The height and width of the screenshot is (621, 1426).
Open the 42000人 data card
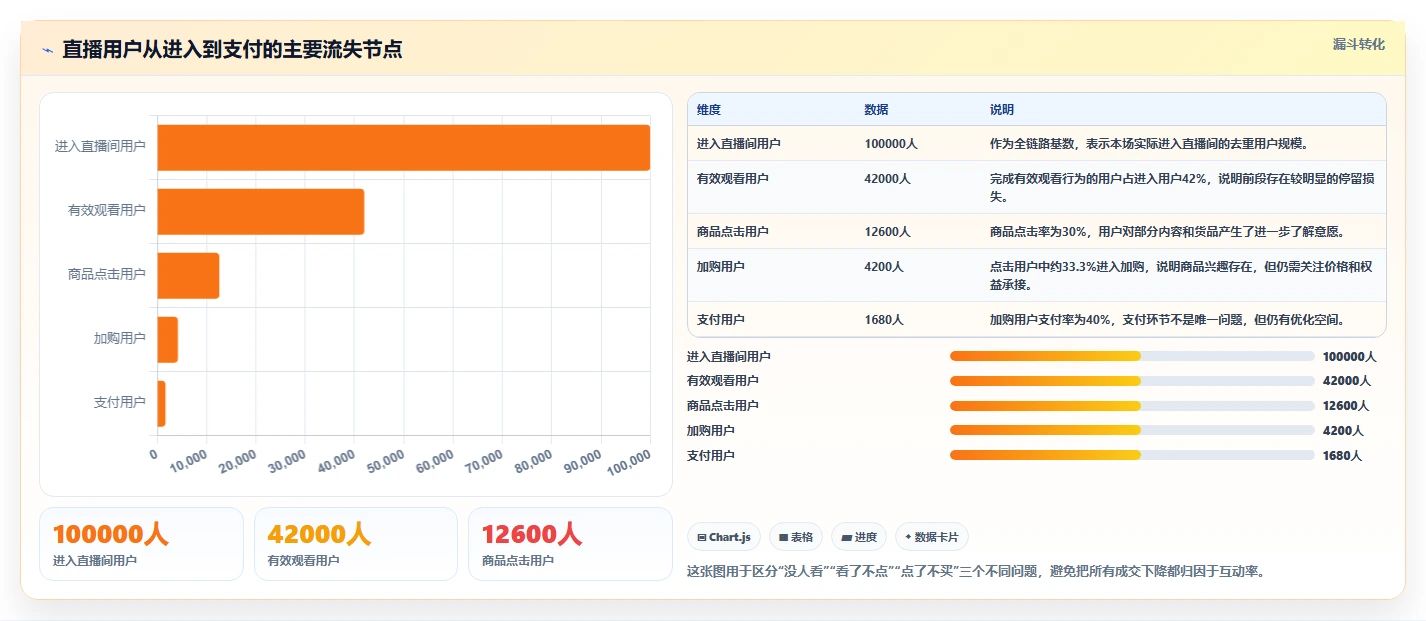click(356, 544)
